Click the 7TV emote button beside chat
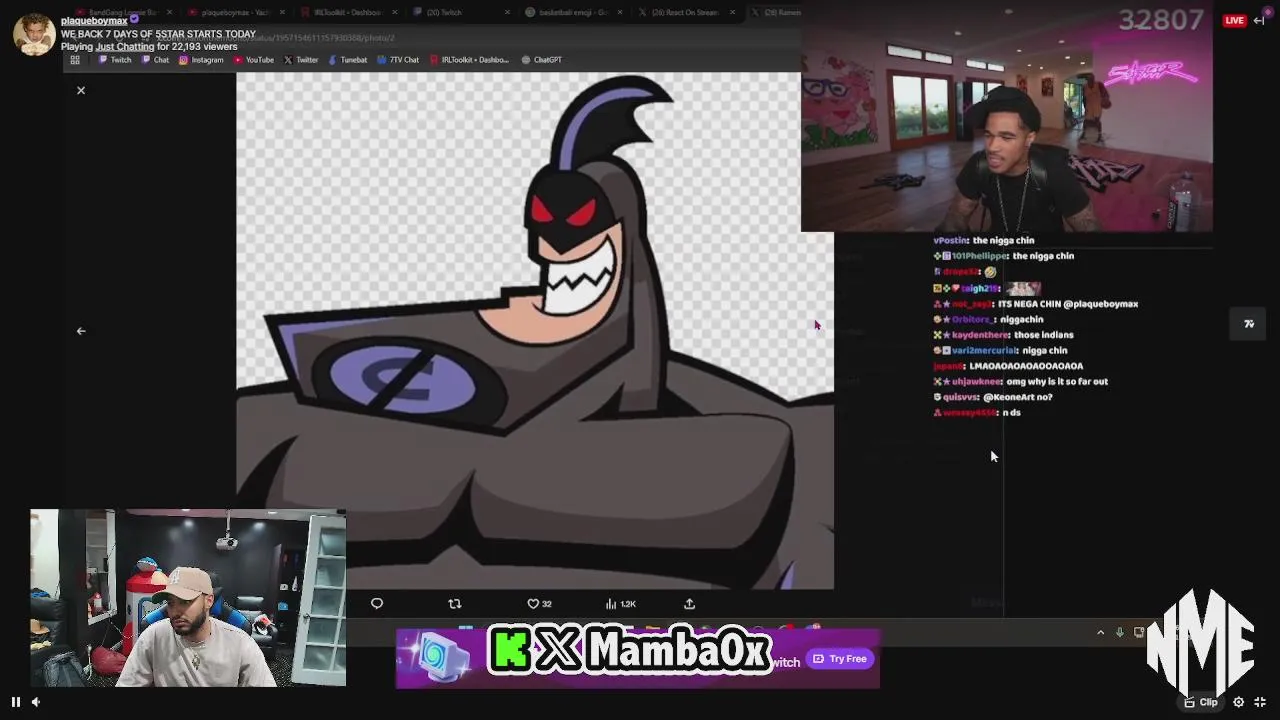Viewport: 1280px width, 720px height. (x=1248, y=324)
